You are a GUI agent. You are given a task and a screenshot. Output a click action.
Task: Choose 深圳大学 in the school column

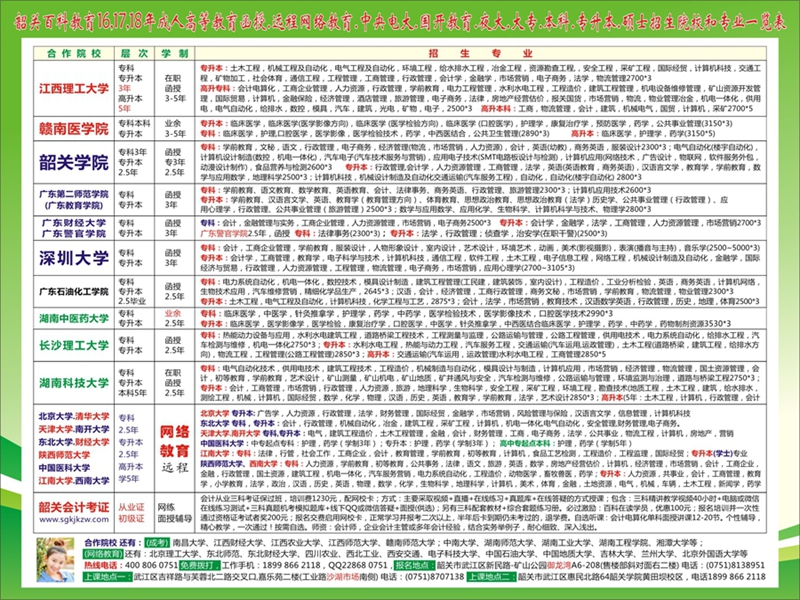coord(73,258)
